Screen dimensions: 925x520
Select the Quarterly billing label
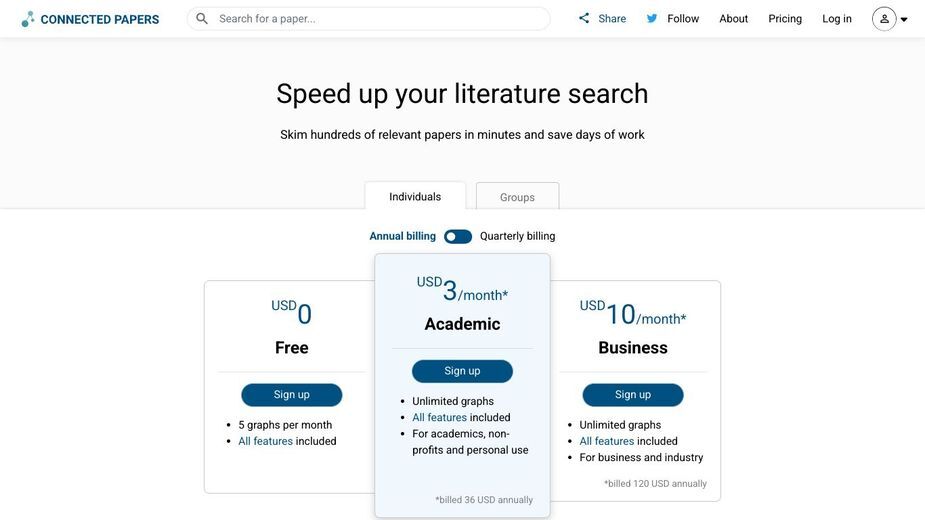(x=517, y=236)
